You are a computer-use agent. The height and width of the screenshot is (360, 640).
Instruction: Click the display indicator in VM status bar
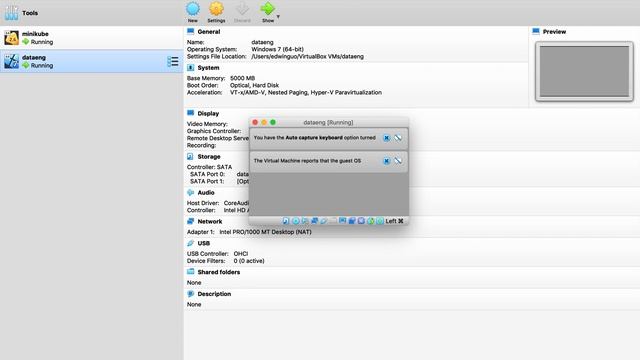coord(342,221)
